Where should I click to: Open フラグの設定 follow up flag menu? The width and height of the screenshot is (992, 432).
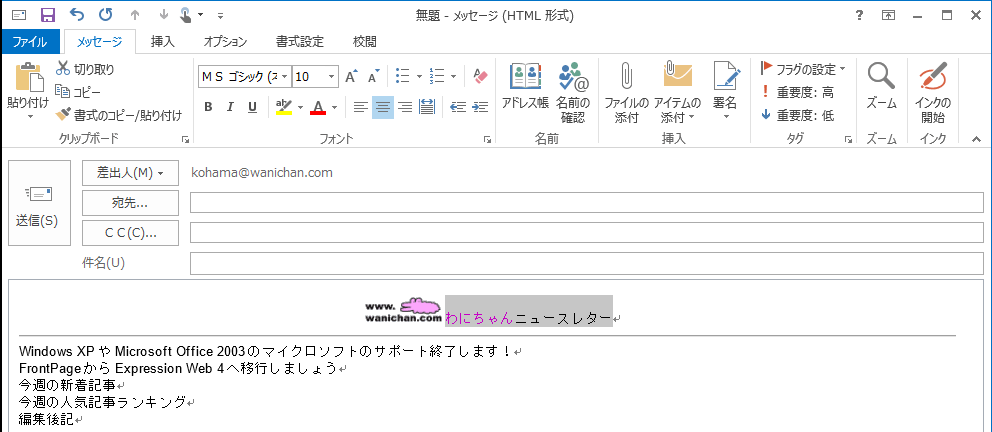(803, 69)
